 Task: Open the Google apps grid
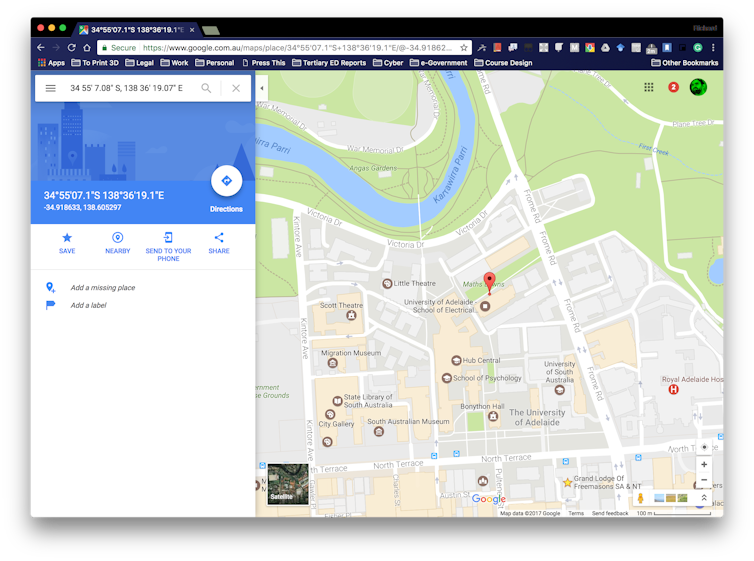click(649, 87)
